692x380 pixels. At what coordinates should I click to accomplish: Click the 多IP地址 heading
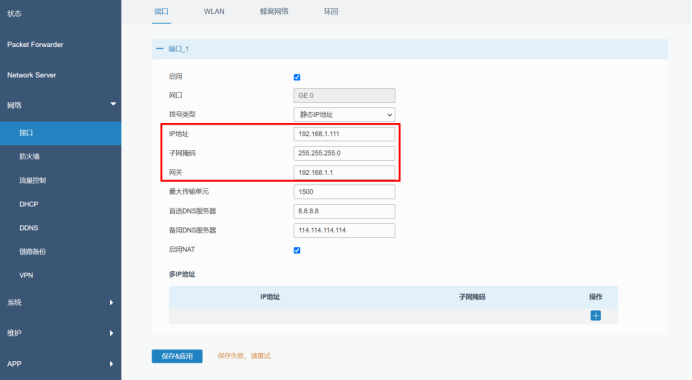[182, 274]
